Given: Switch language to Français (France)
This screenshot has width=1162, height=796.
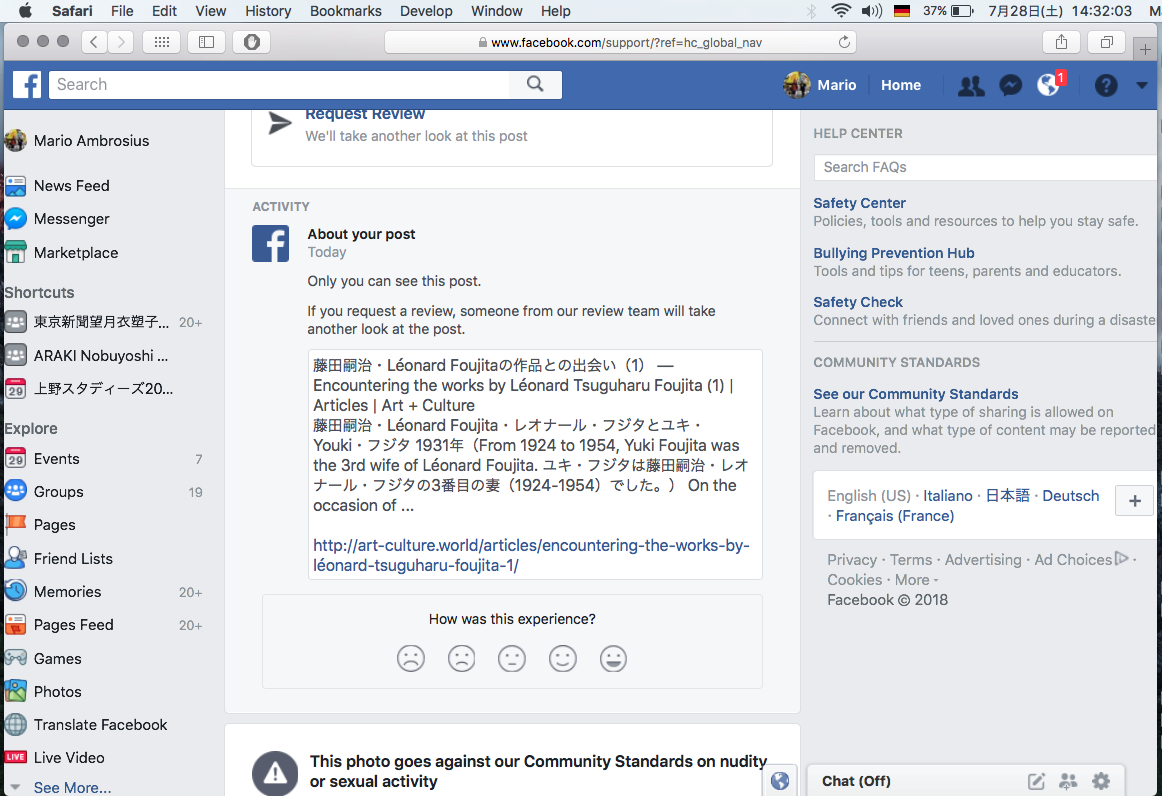Looking at the screenshot, I should 894,516.
